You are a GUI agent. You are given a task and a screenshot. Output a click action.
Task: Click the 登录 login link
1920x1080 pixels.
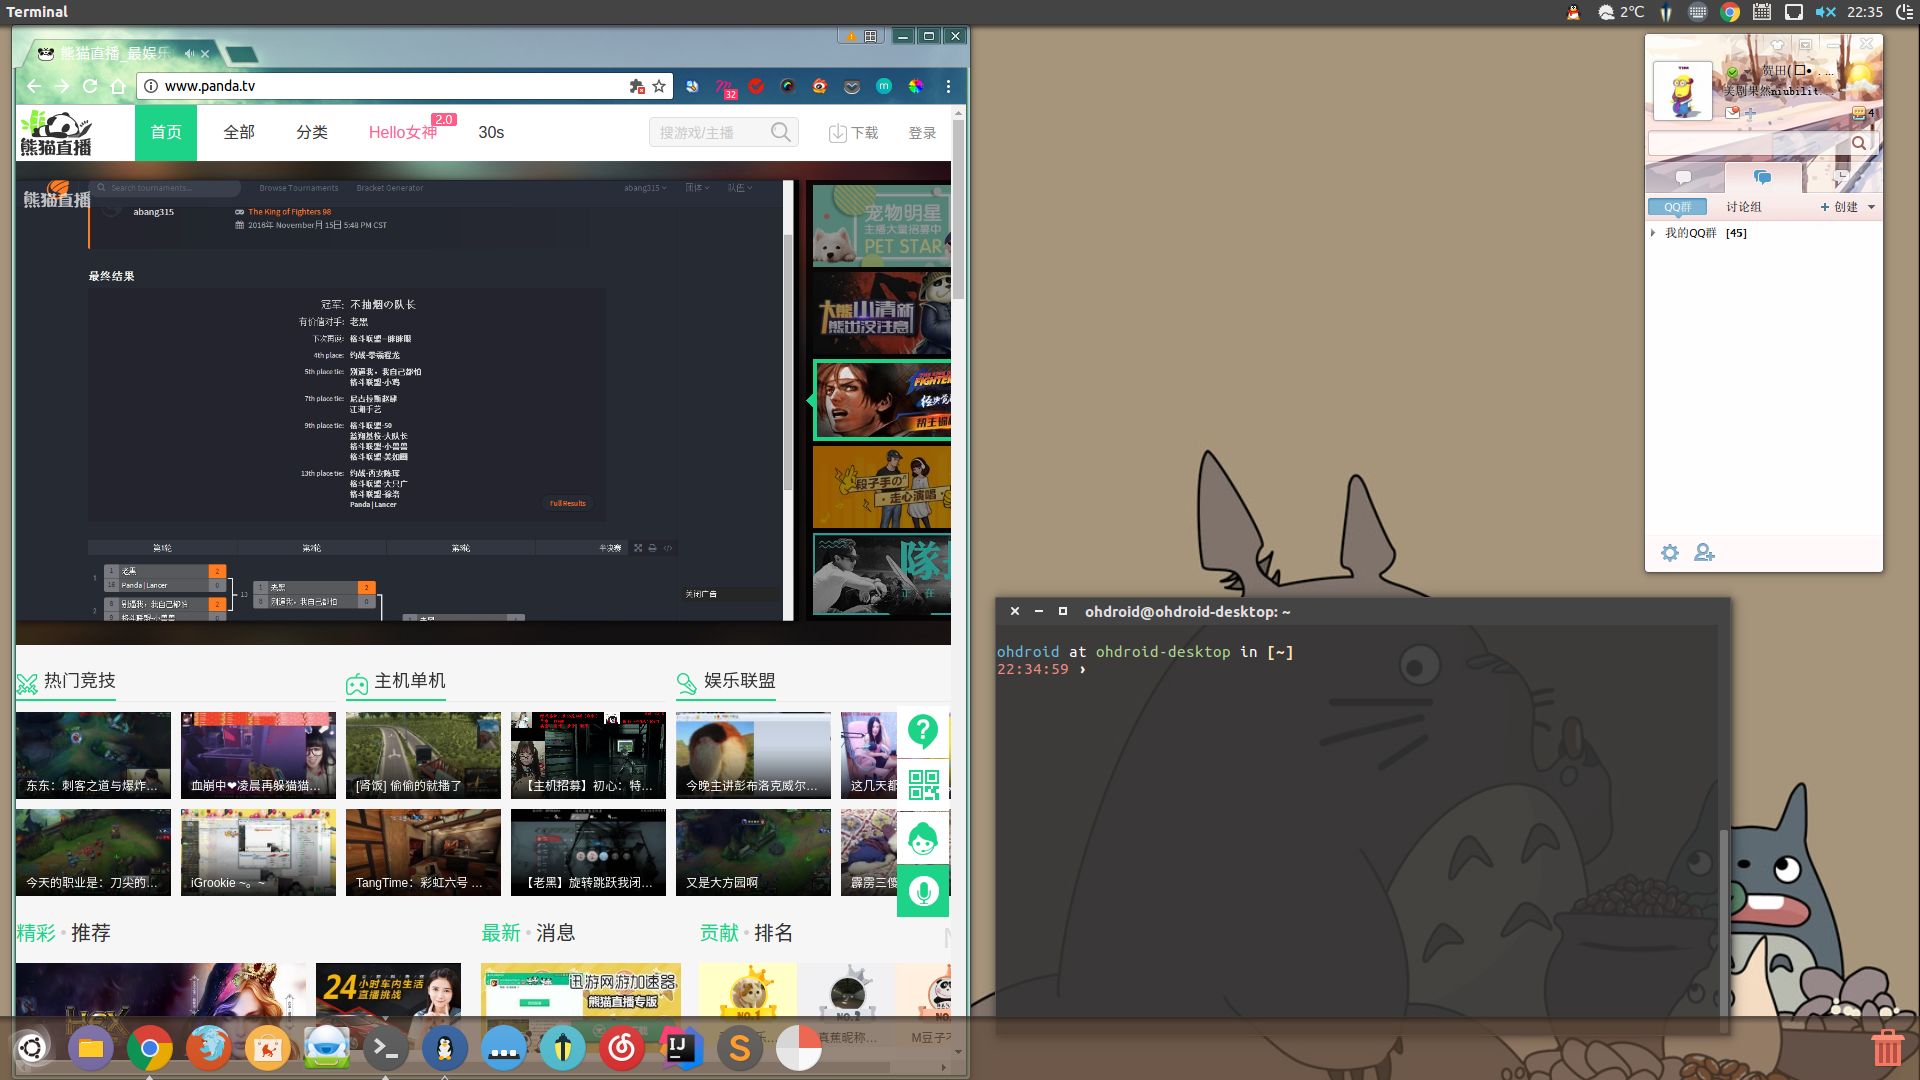[x=922, y=133]
